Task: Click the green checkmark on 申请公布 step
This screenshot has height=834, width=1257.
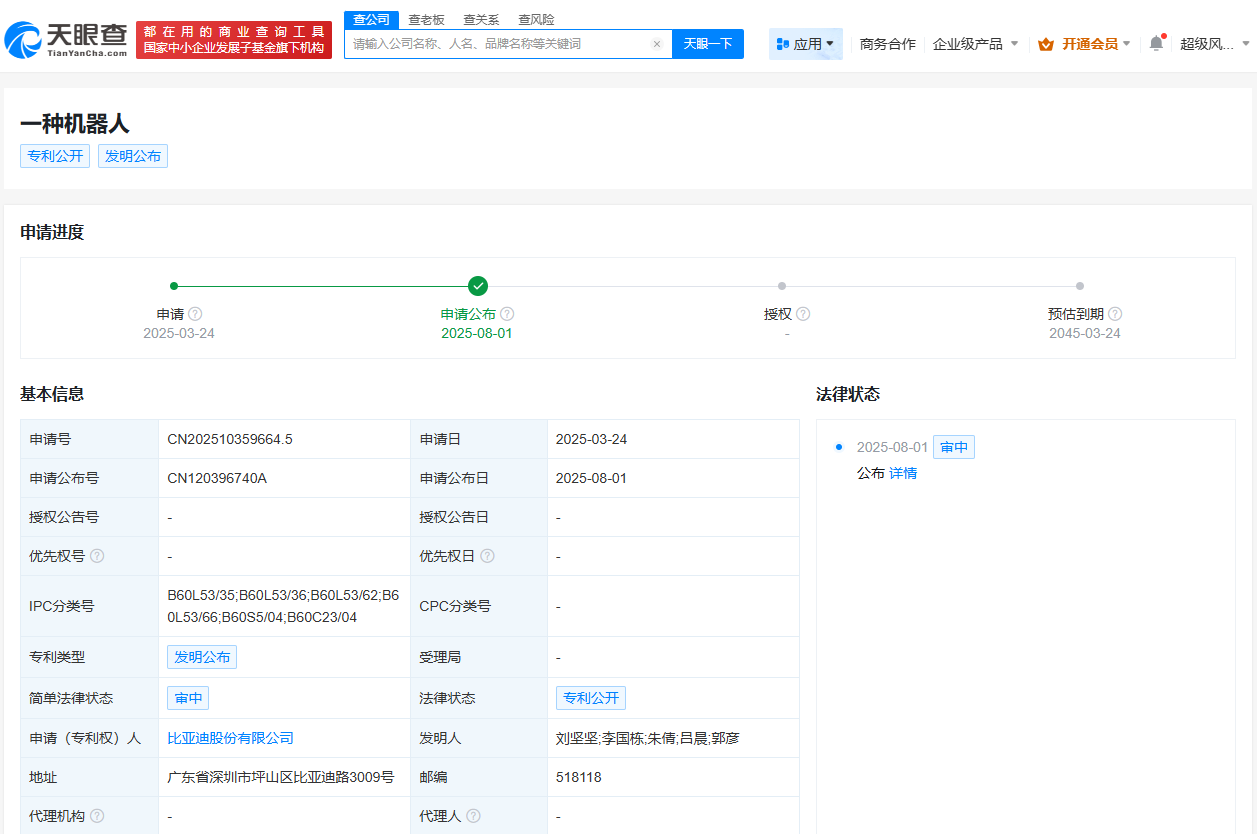Action: 478,285
